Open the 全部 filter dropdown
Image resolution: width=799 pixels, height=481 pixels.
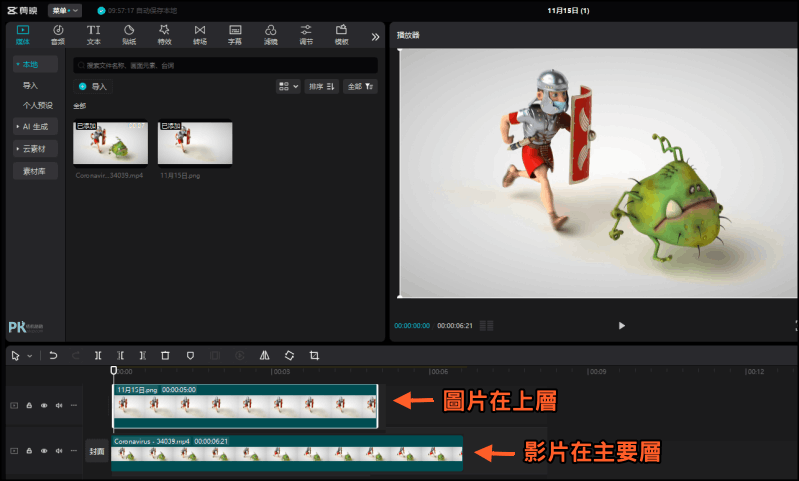point(360,87)
